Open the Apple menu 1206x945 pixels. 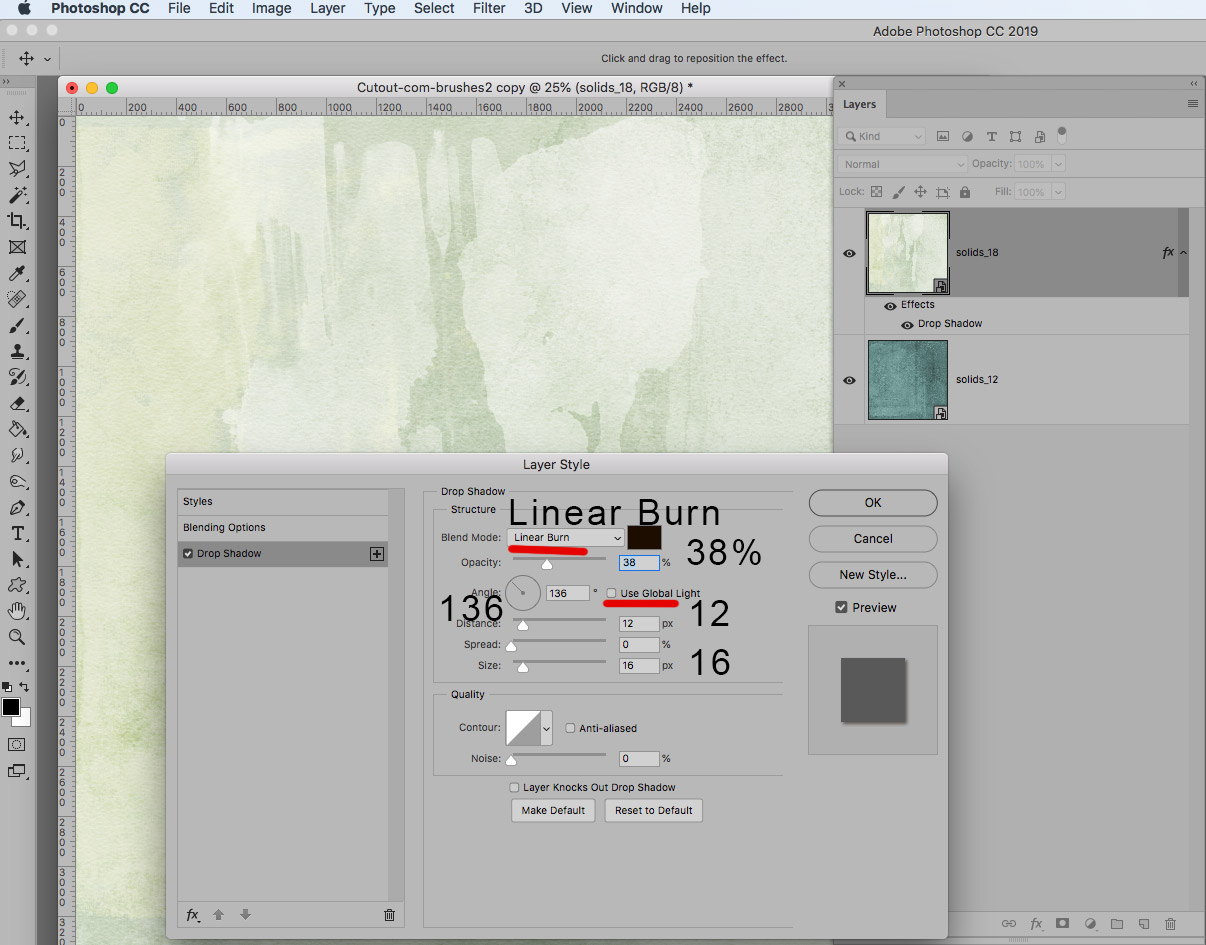25,8
